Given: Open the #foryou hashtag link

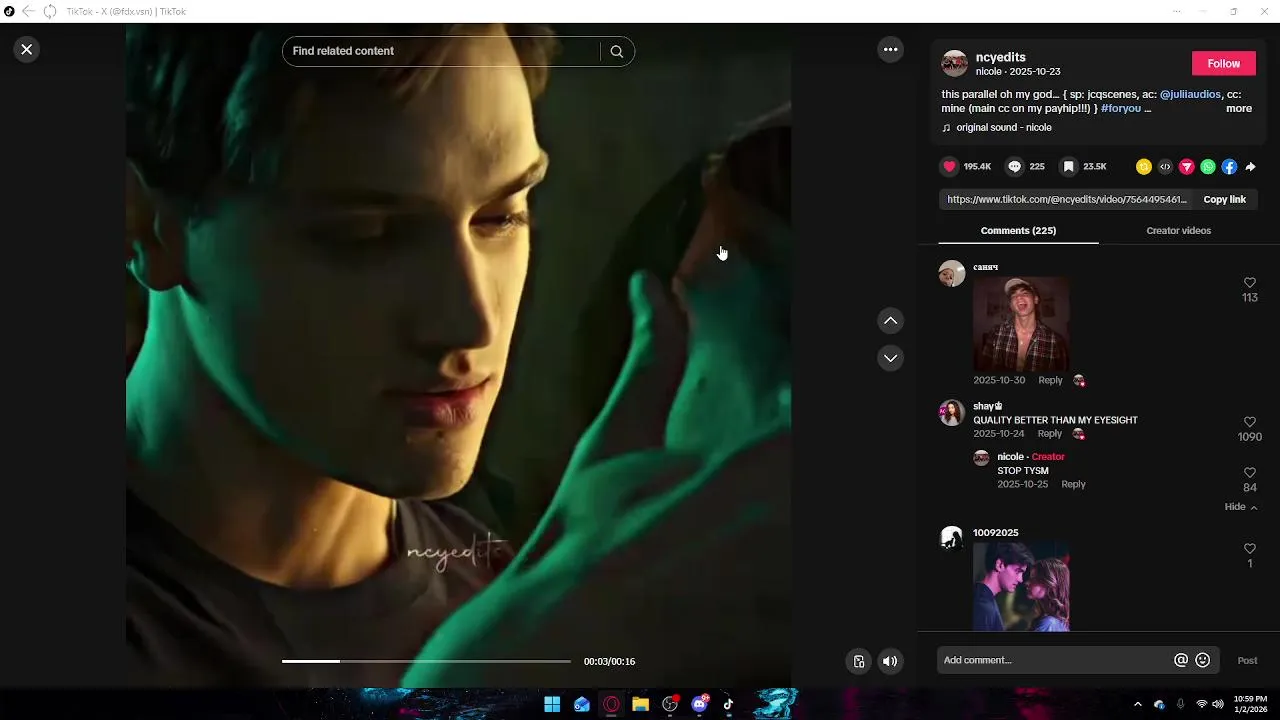Looking at the screenshot, I should coord(1121,108).
